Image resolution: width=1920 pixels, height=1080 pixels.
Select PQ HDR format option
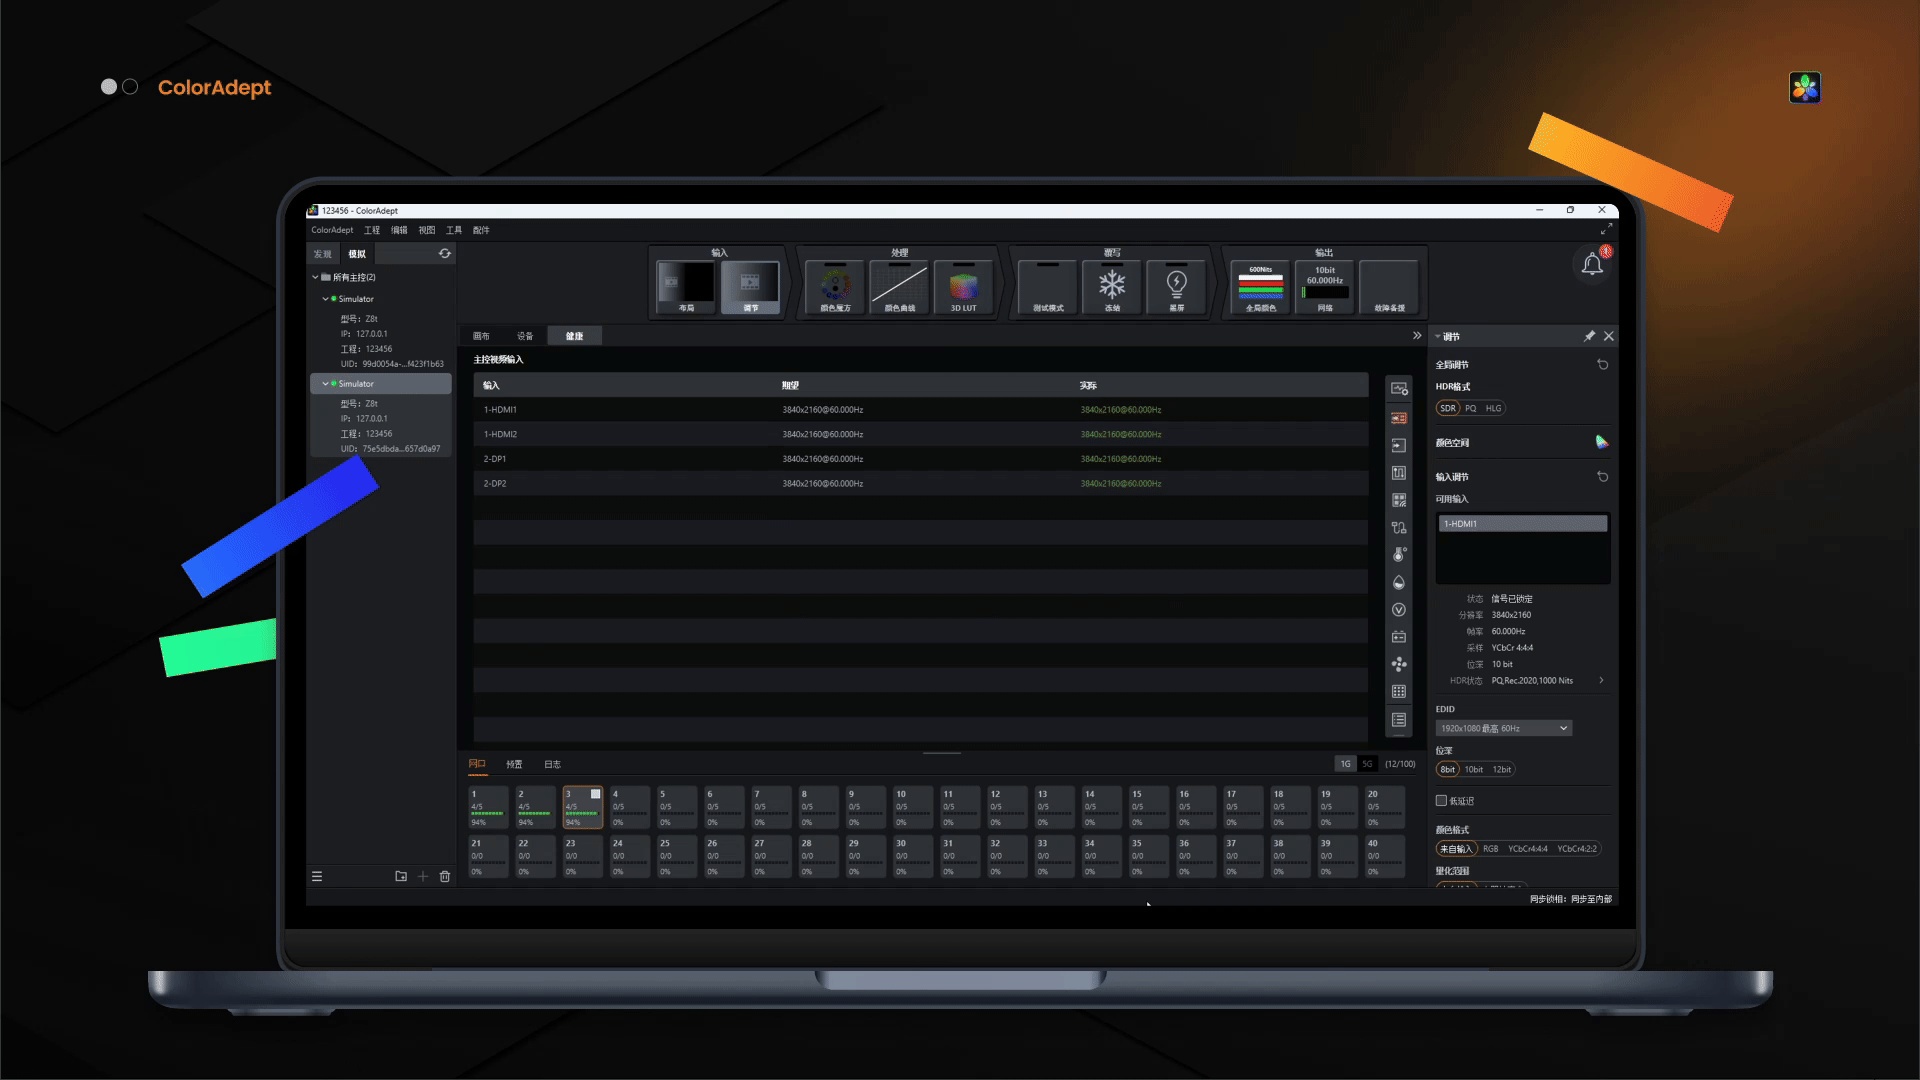pos(1470,408)
